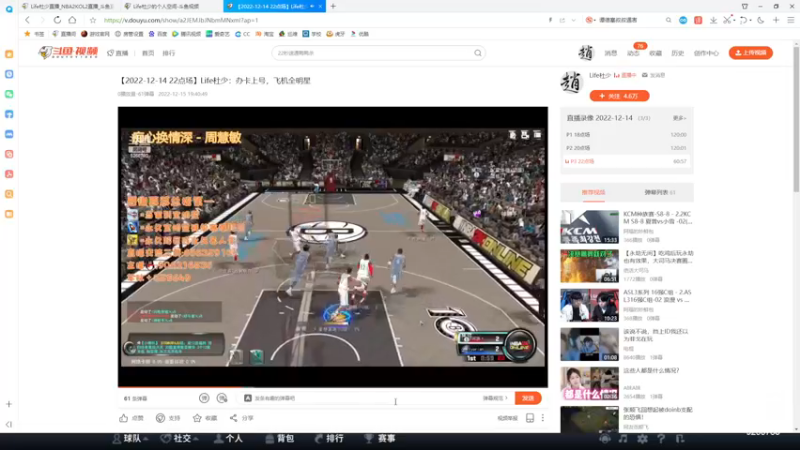
Task: Focus the Douyu search input field
Action: pos(372,53)
